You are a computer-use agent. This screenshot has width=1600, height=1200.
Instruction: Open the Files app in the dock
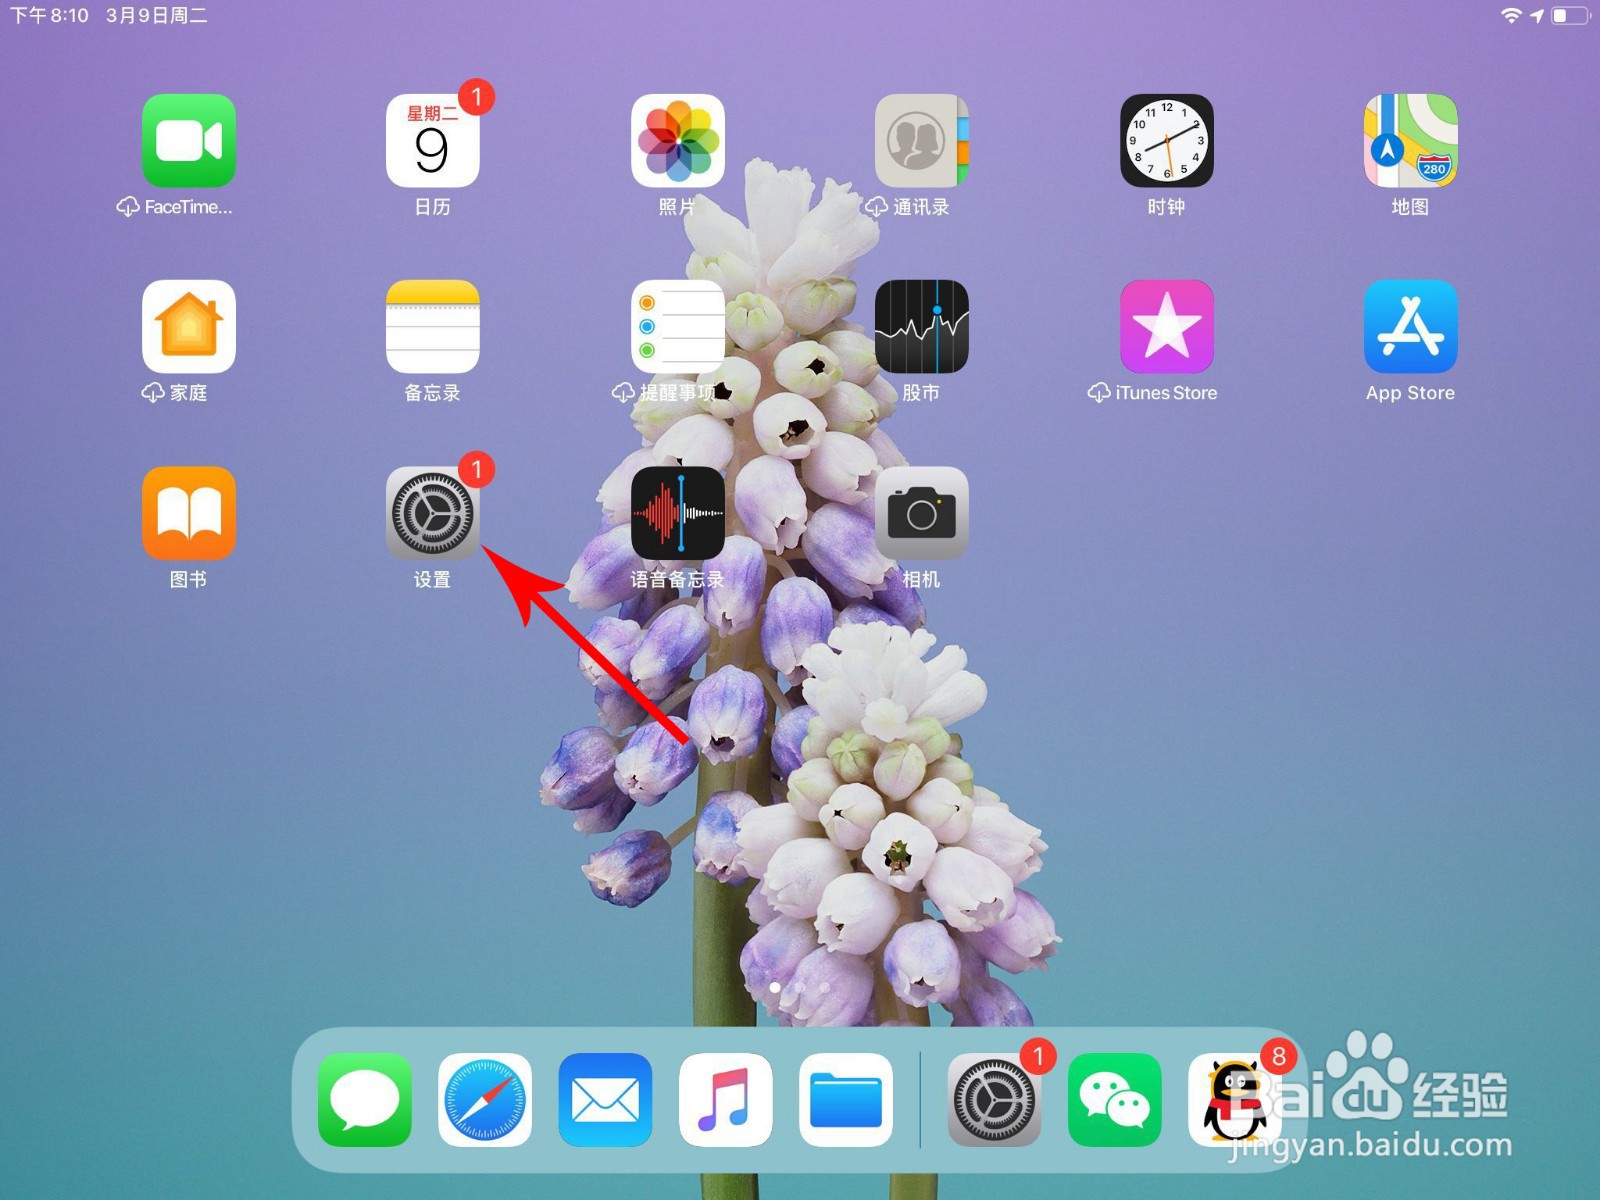pyautogui.click(x=846, y=1100)
